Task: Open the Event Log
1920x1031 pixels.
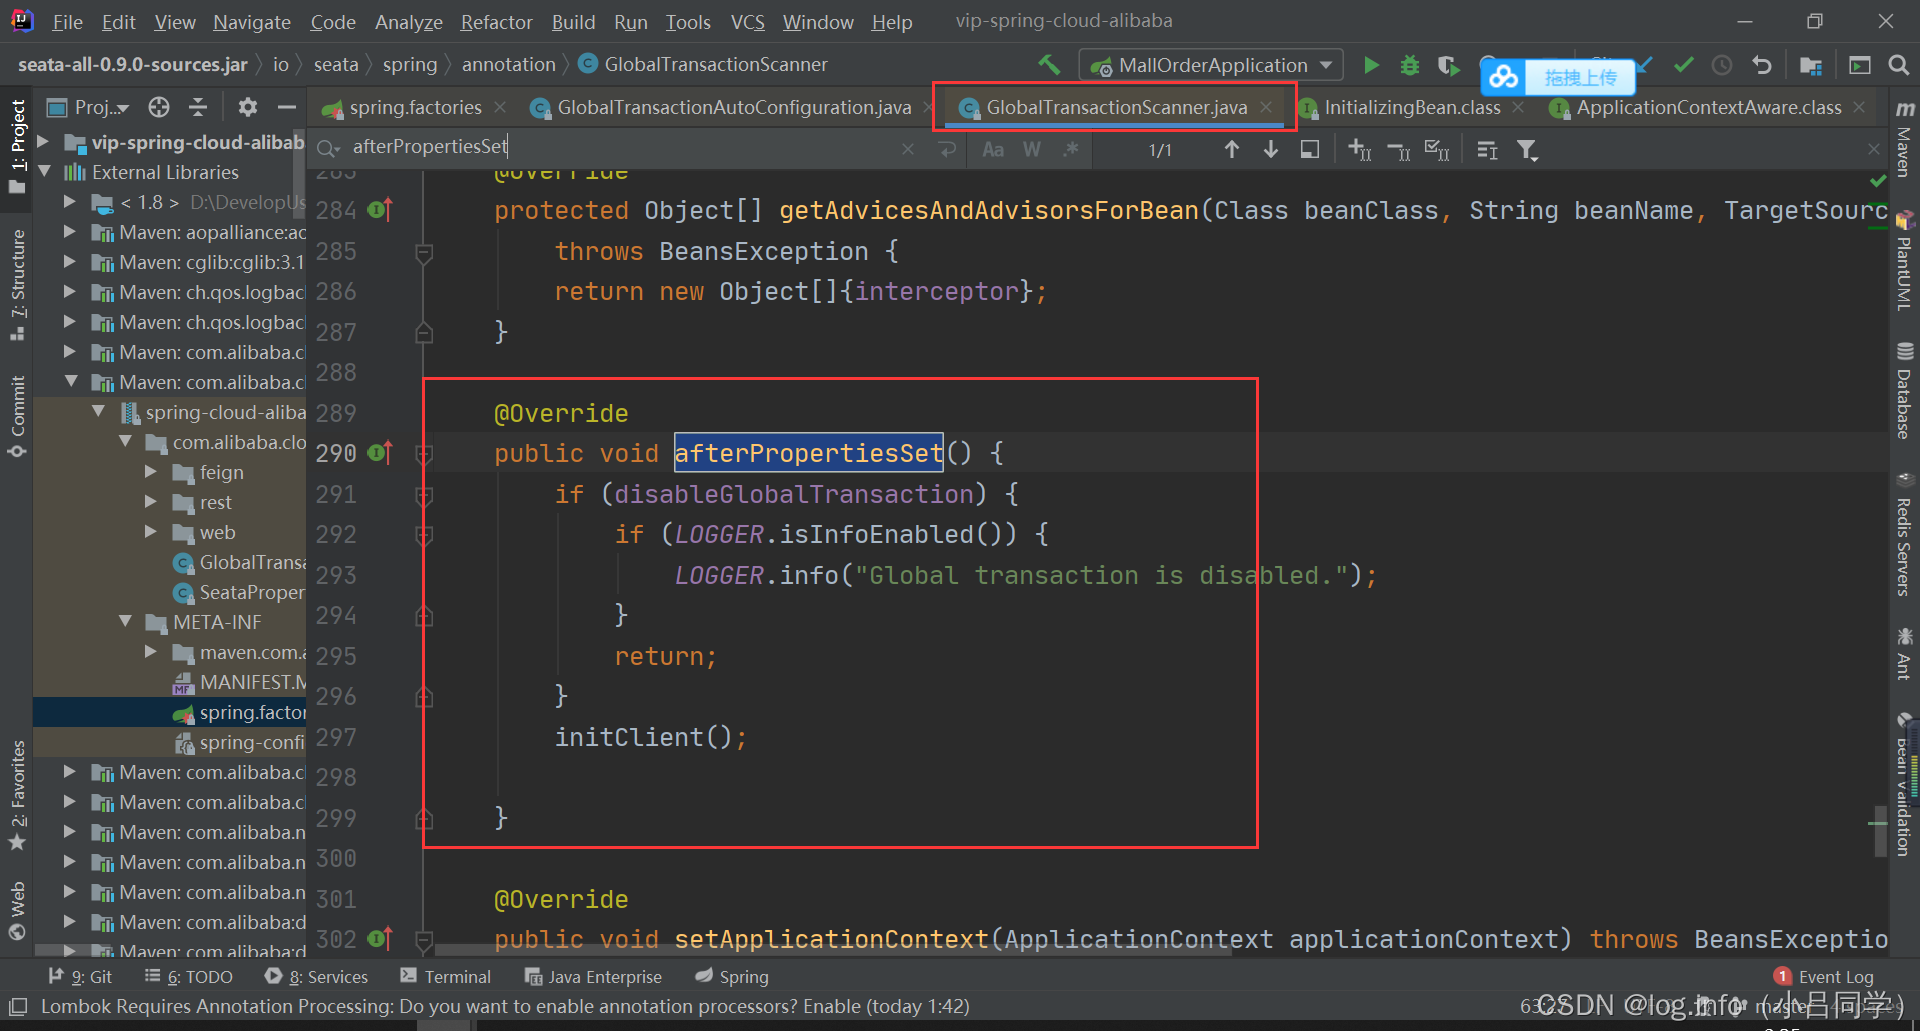Action: pos(1824,977)
